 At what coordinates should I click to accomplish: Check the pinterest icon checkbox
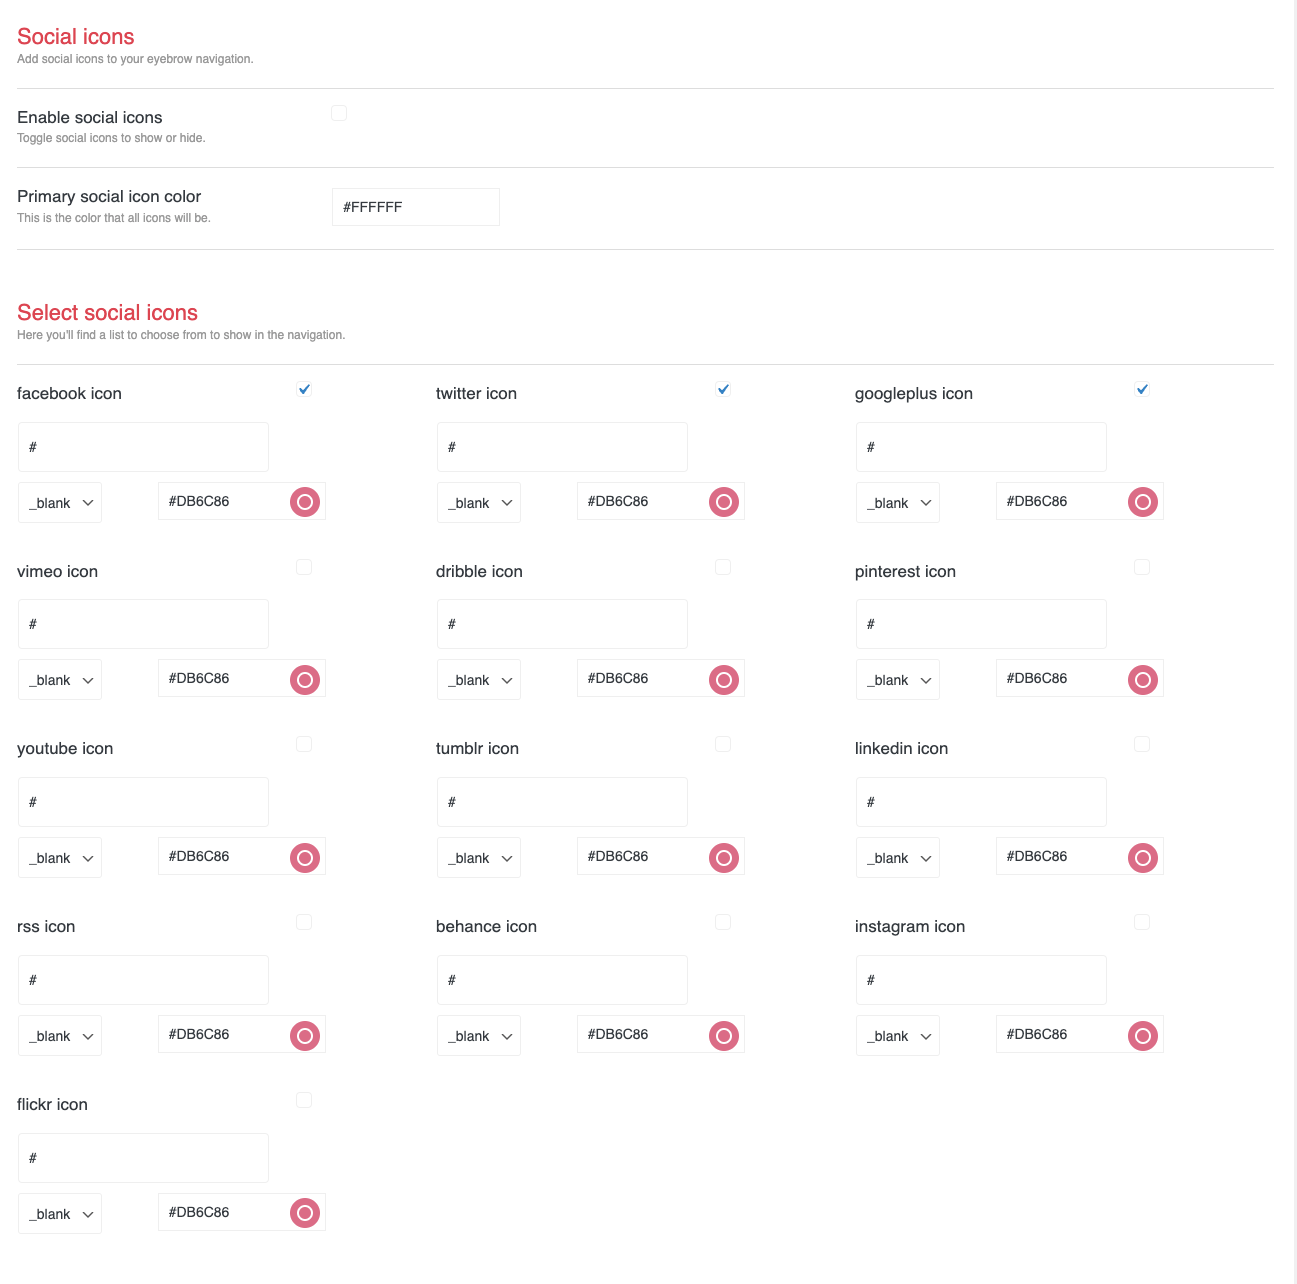pyautogui.click(x=1142, y=567)
